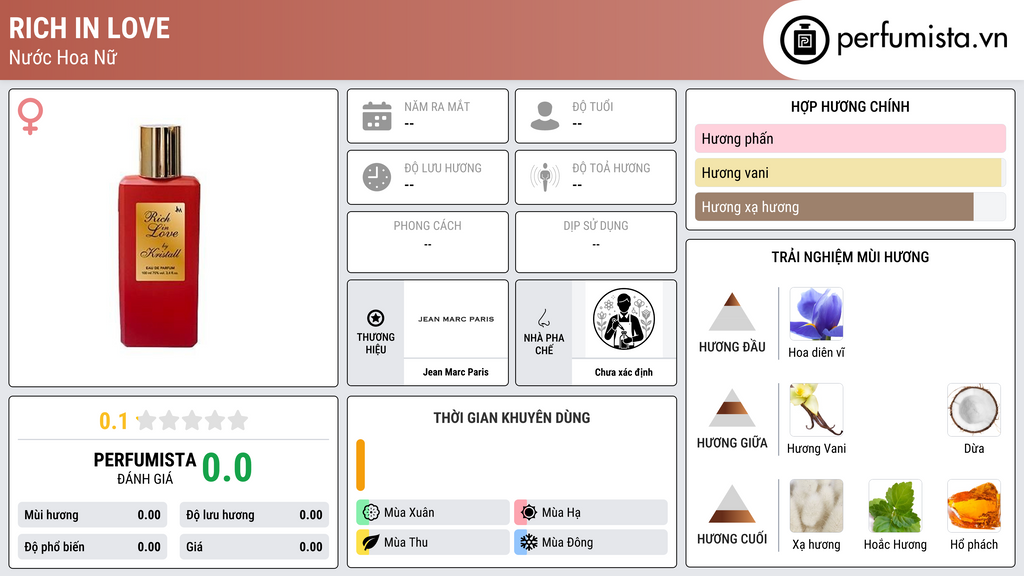
Task: Click the Jean Marc Paris brand logo
Action: (x=456, y=319)
